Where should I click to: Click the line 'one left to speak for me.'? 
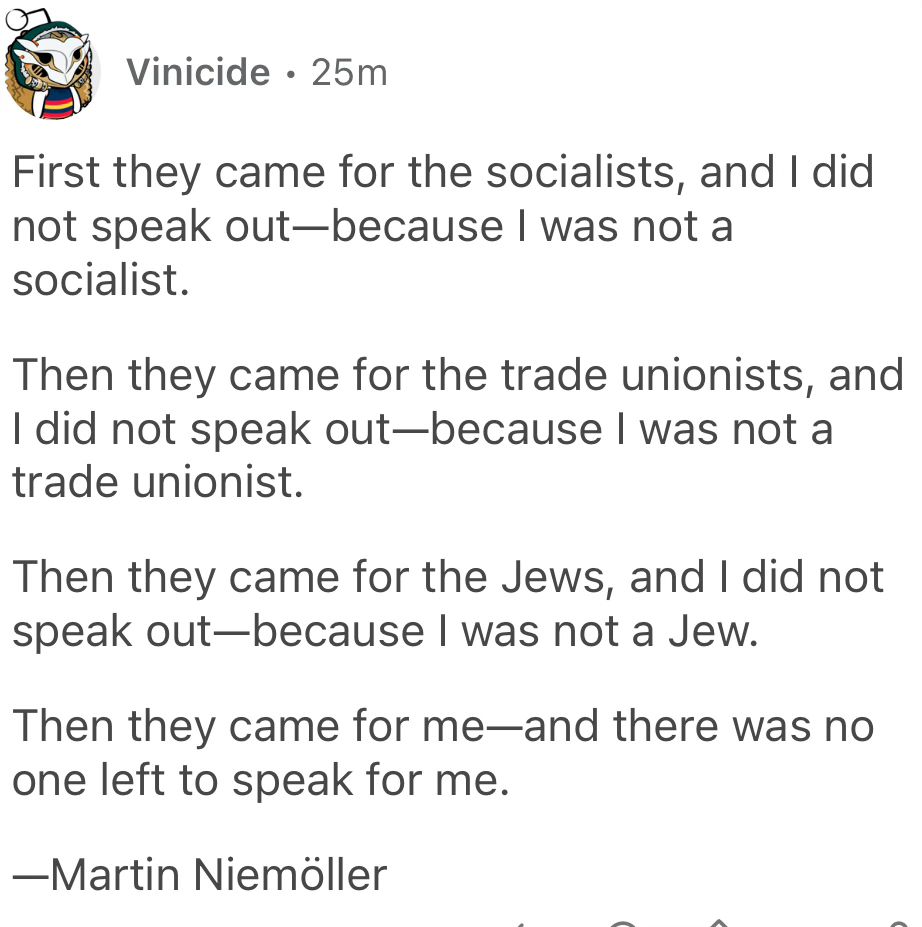tap(261, 780)
